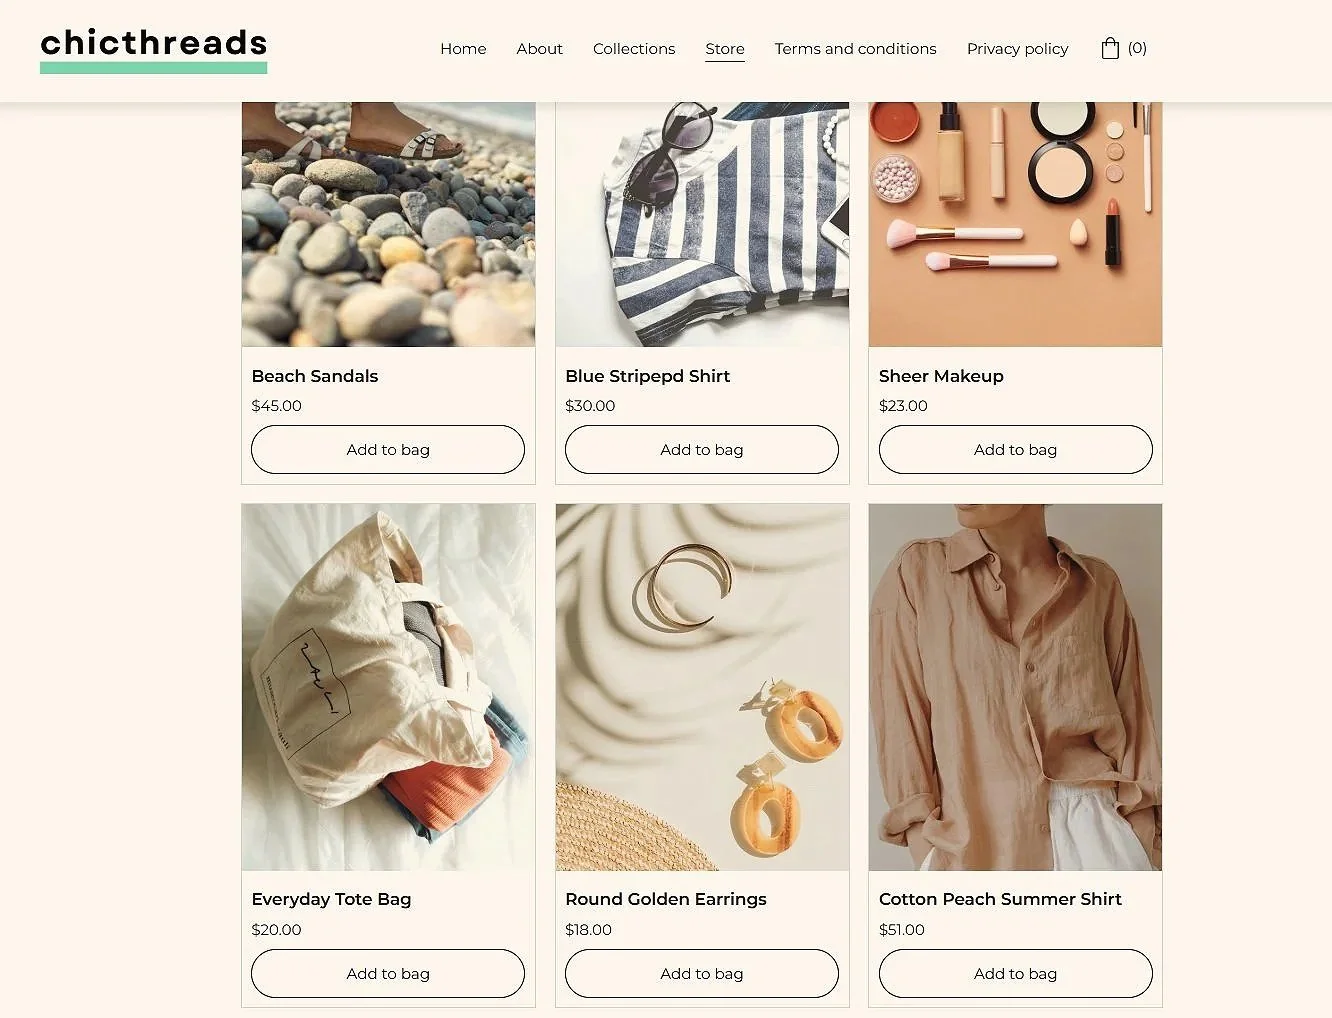
Task: Click the Beach Sandals product title
Action: click(x=315, y=376)
